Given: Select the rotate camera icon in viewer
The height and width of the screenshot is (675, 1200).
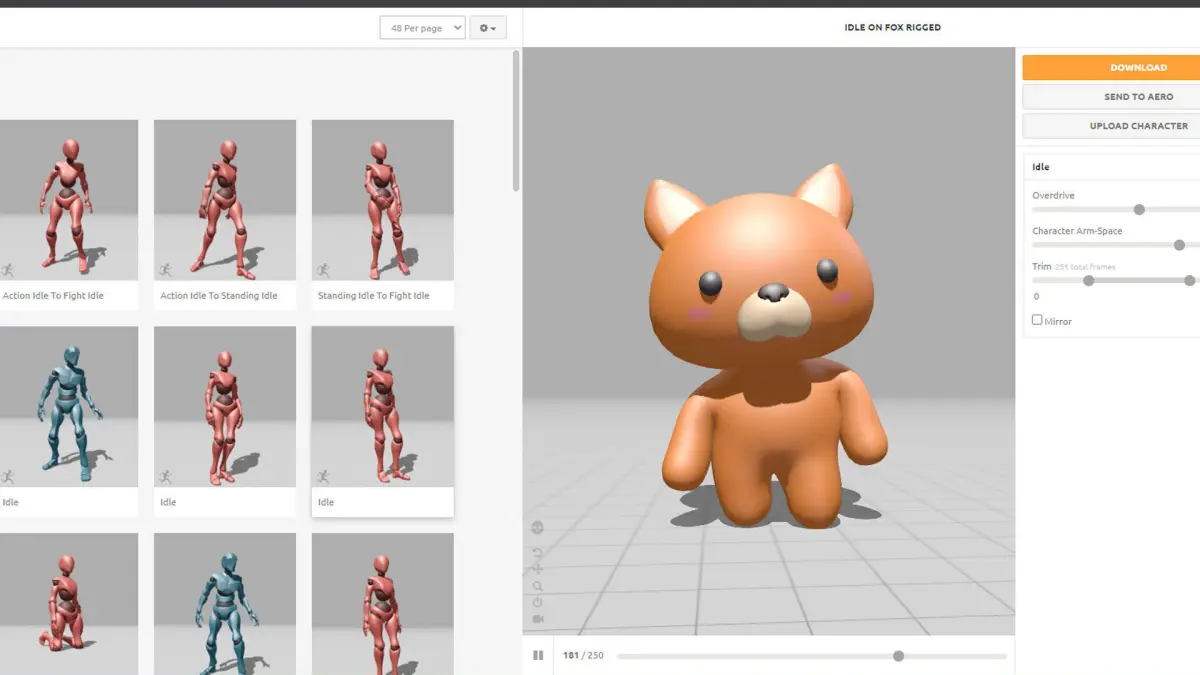Looking at the screenshot, I should pyautogui.click(x=538, y=552).
